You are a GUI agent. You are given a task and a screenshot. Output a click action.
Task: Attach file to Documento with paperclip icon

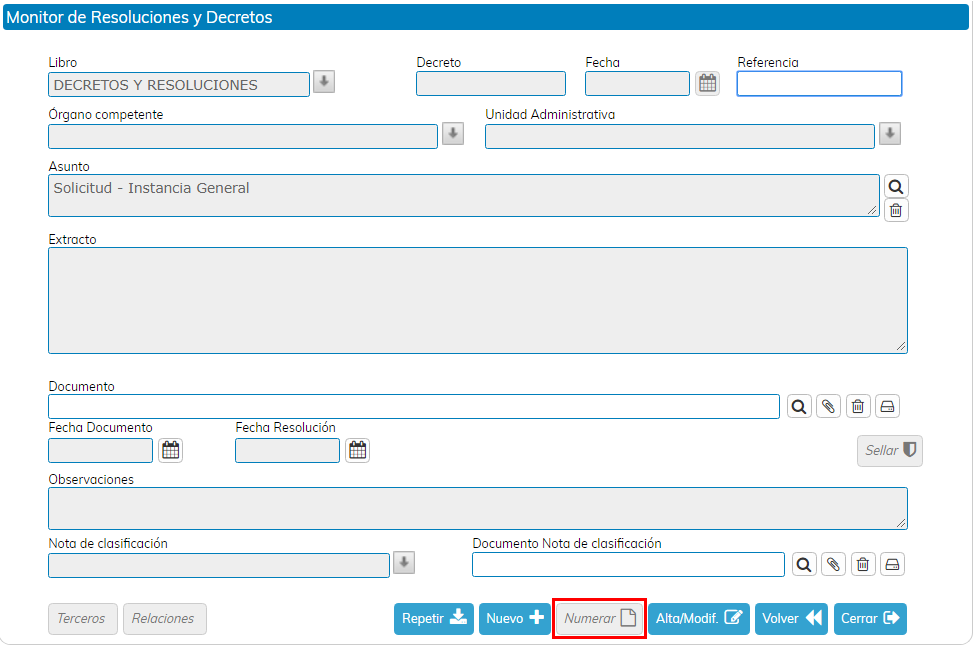coord(828,406)
